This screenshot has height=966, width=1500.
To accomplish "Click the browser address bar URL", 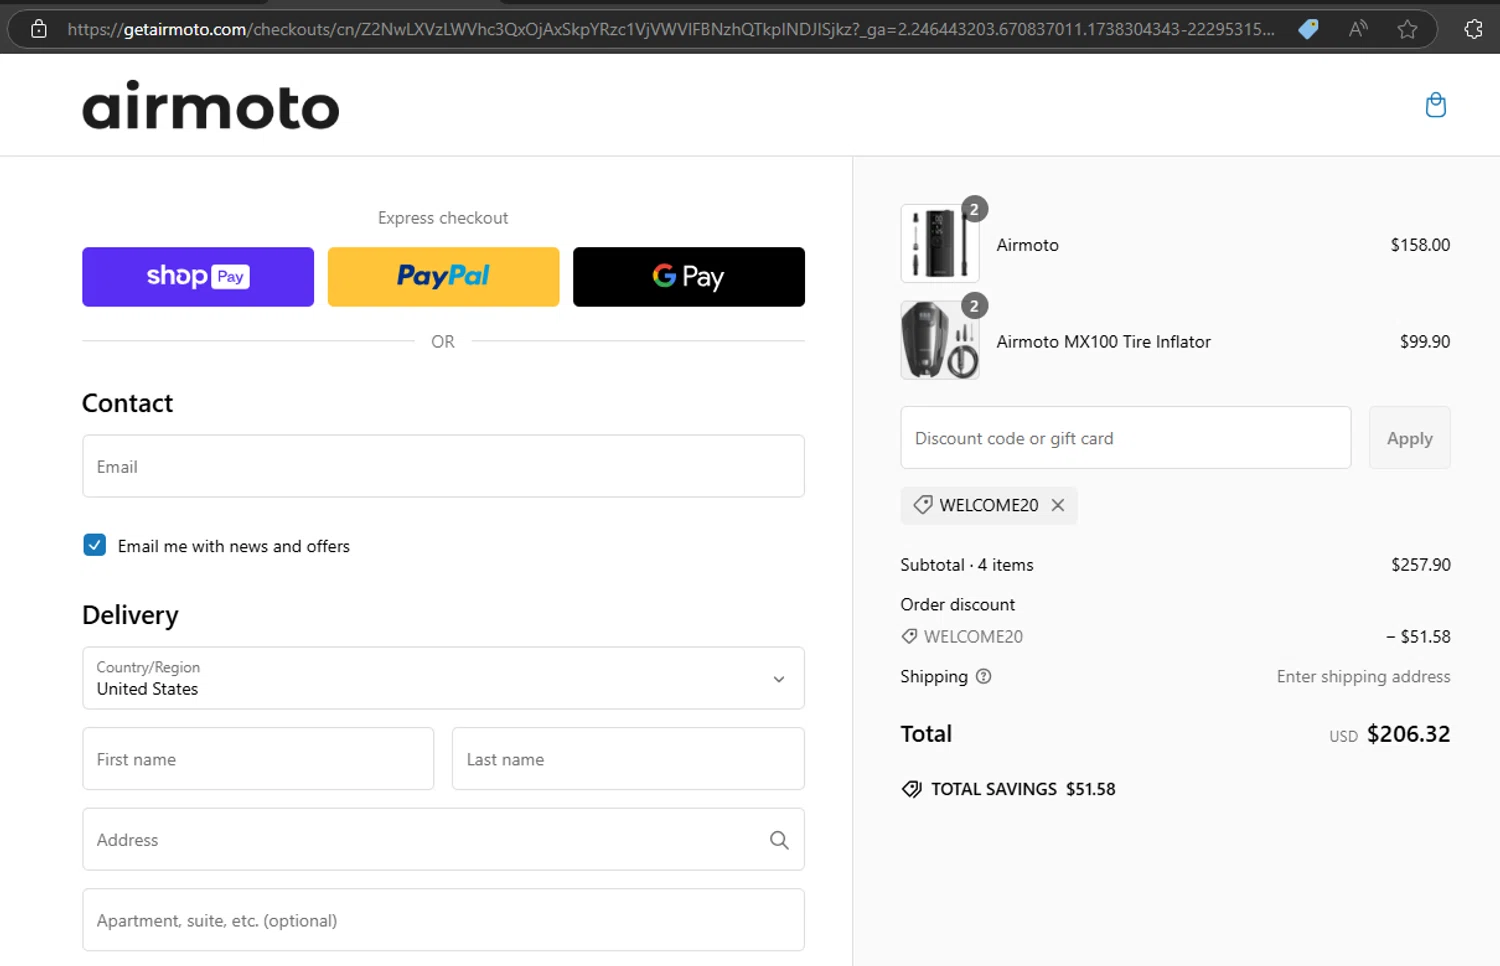I will coord(671,29).
